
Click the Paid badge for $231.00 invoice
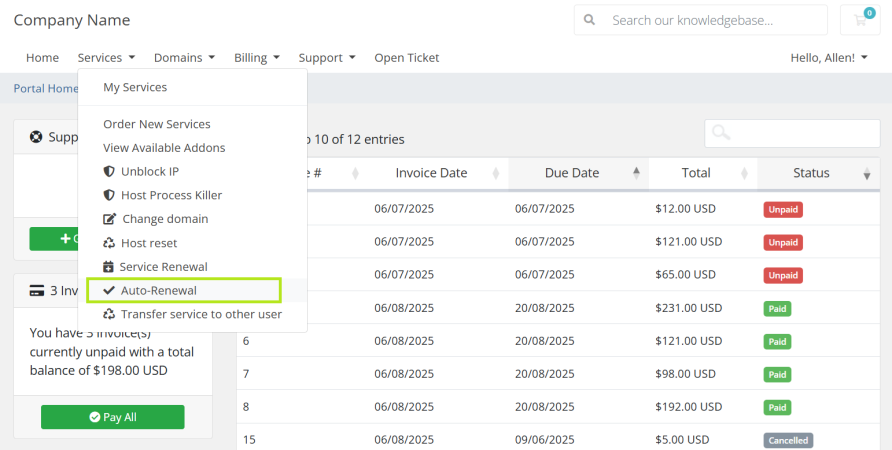coord(777,309)
